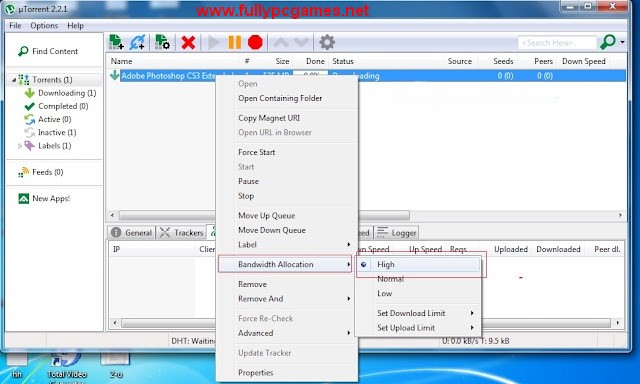Screen dimensions: 640x384
Task: Click the red Stop toolbar icon
Action: (x=255, y=42)
